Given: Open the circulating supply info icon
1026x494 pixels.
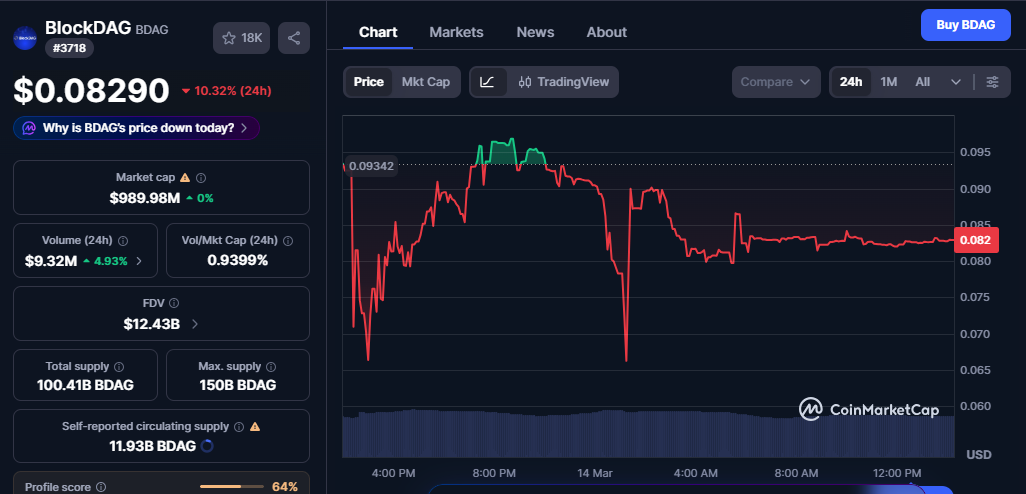Looking at the screenshot, I should point(239,427).
